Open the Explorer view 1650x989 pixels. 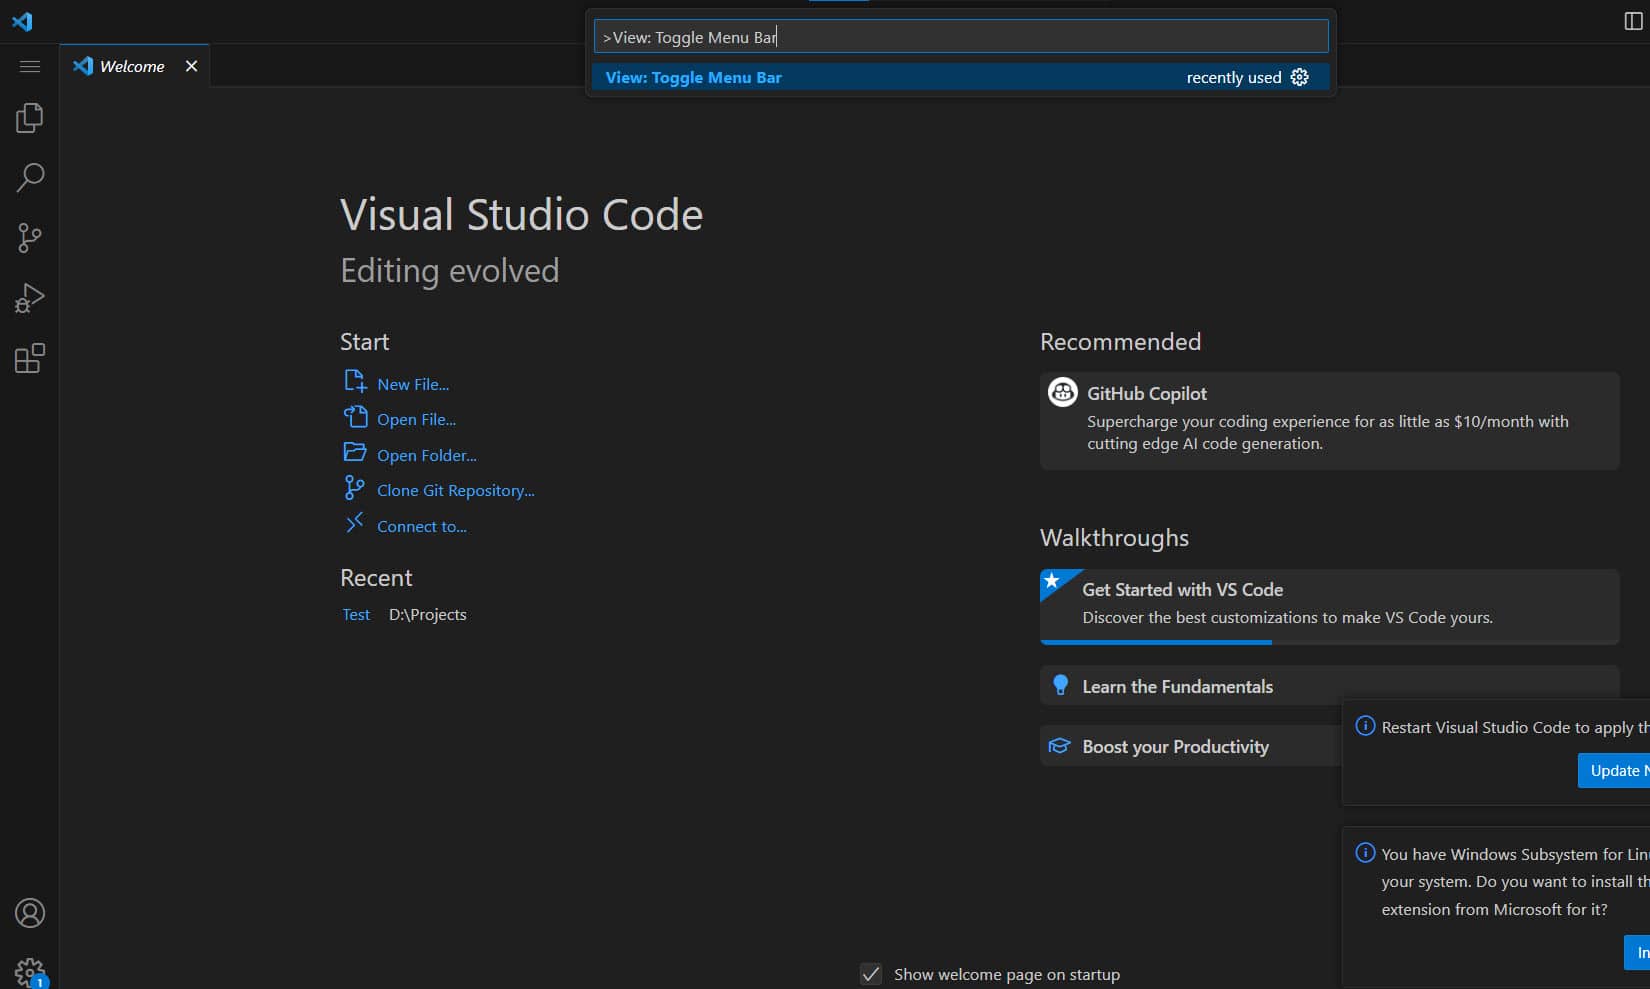30,118
